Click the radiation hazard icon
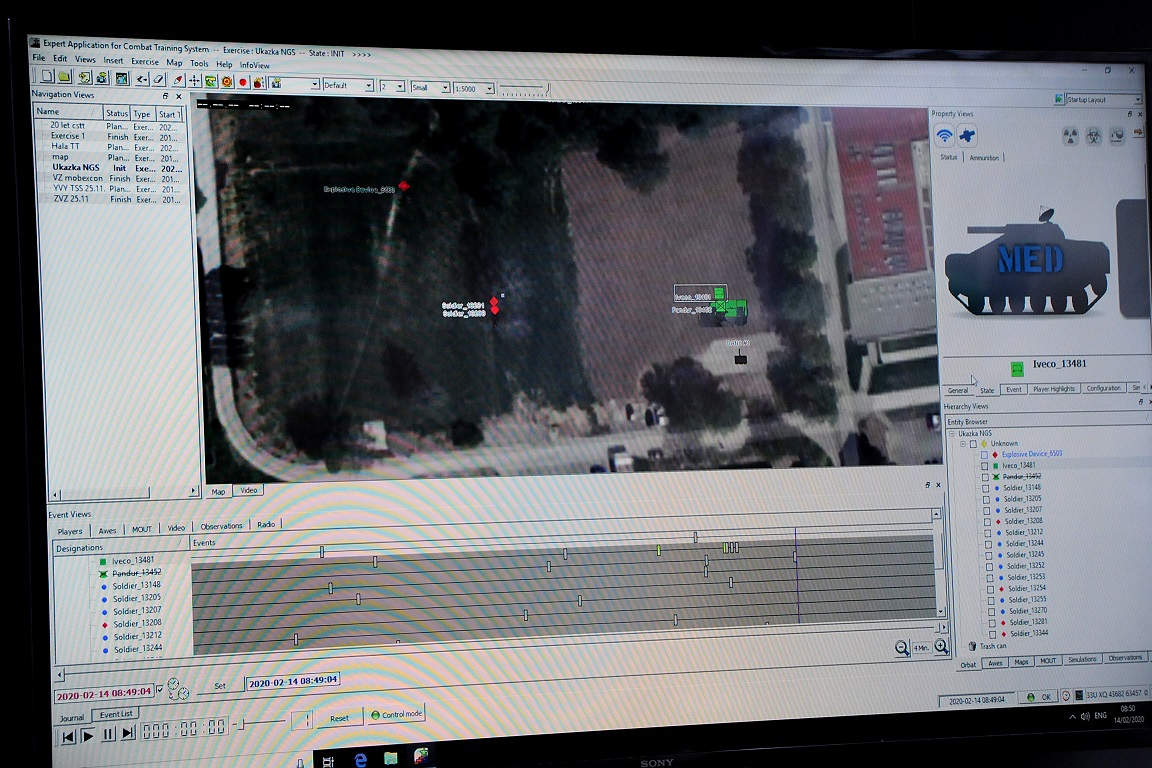 pyautogui.click(x=1070, y=136)
